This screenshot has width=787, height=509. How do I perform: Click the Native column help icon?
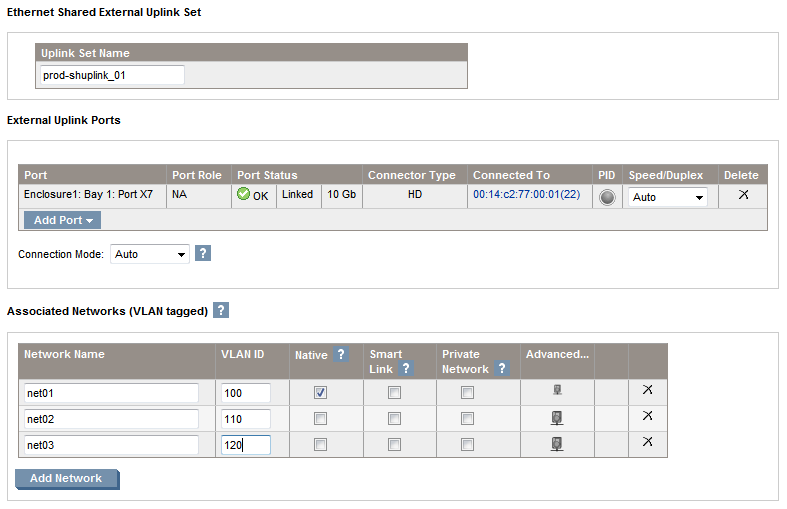click(x=341, y=355)
